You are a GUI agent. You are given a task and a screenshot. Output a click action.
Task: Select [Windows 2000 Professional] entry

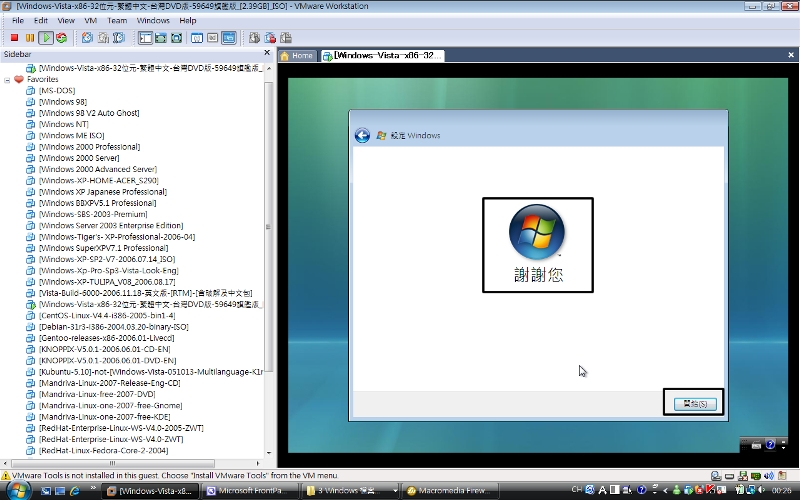coord(90,146)
